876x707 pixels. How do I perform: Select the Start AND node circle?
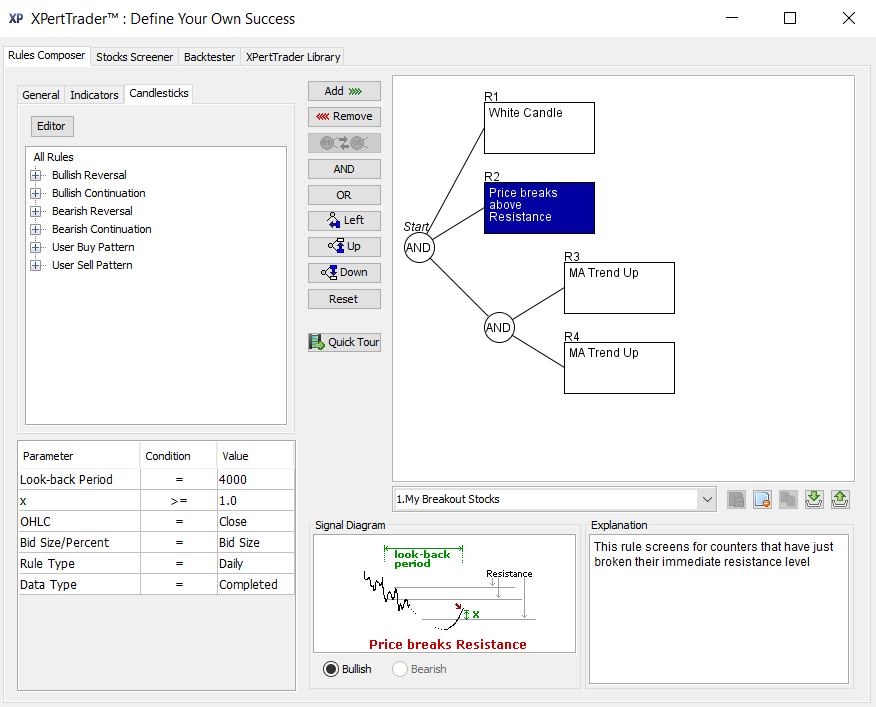pyautogui.click(x=419, y=248)
